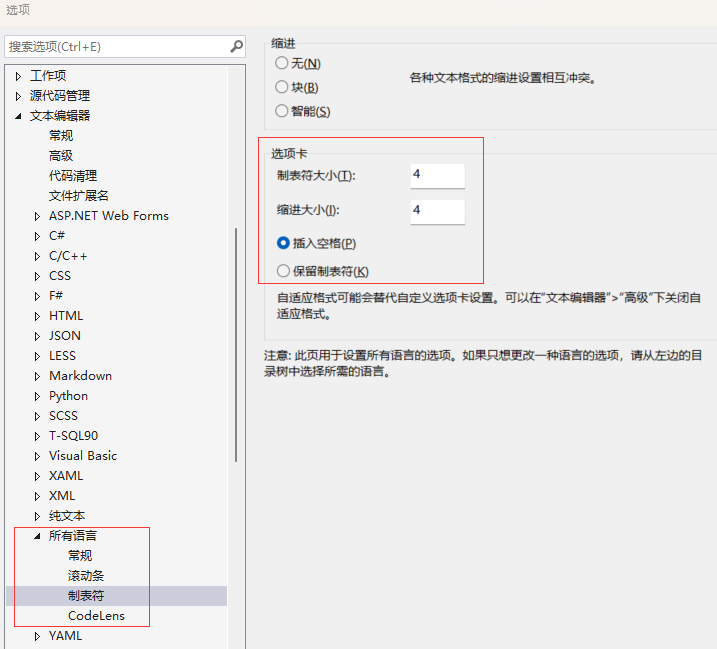The height and width of the screenshot is (649, 717).
Task: Expand the 纯文本 node
Action: coord(37,516)
